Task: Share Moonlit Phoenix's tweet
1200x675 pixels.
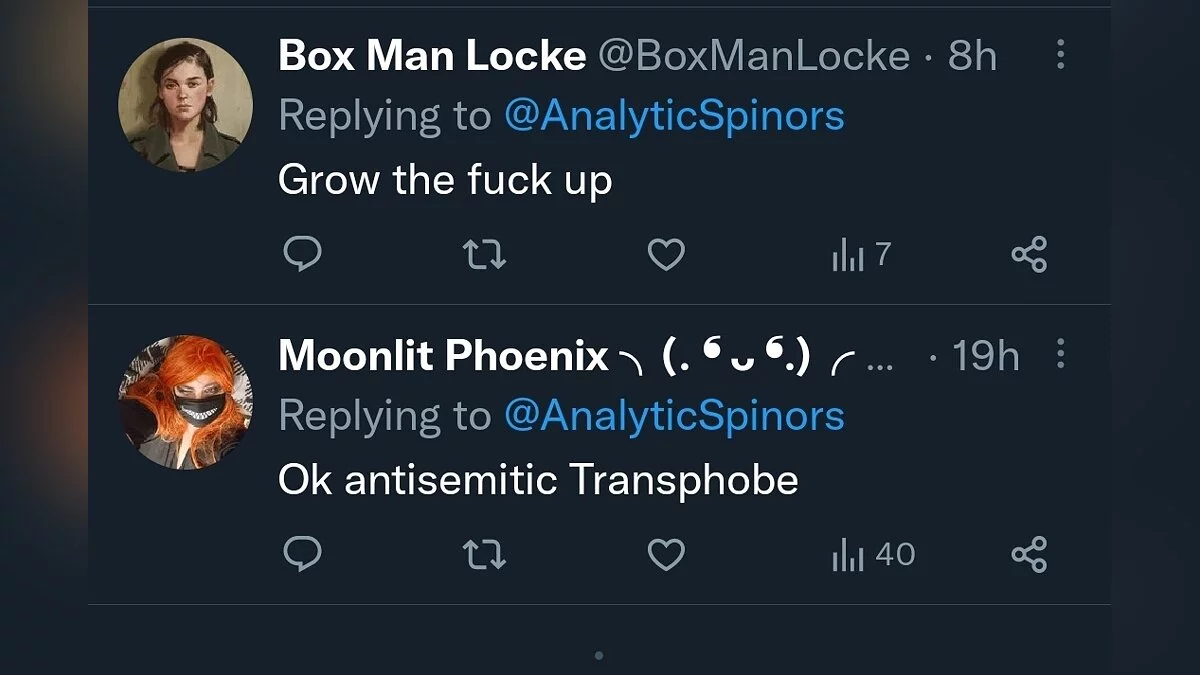Action: click(1029, 553)
